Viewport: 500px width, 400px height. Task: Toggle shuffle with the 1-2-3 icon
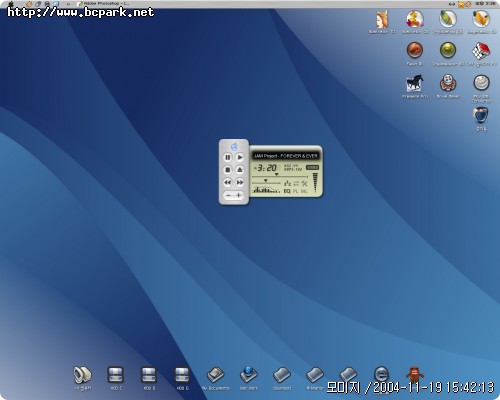[287, 183]
